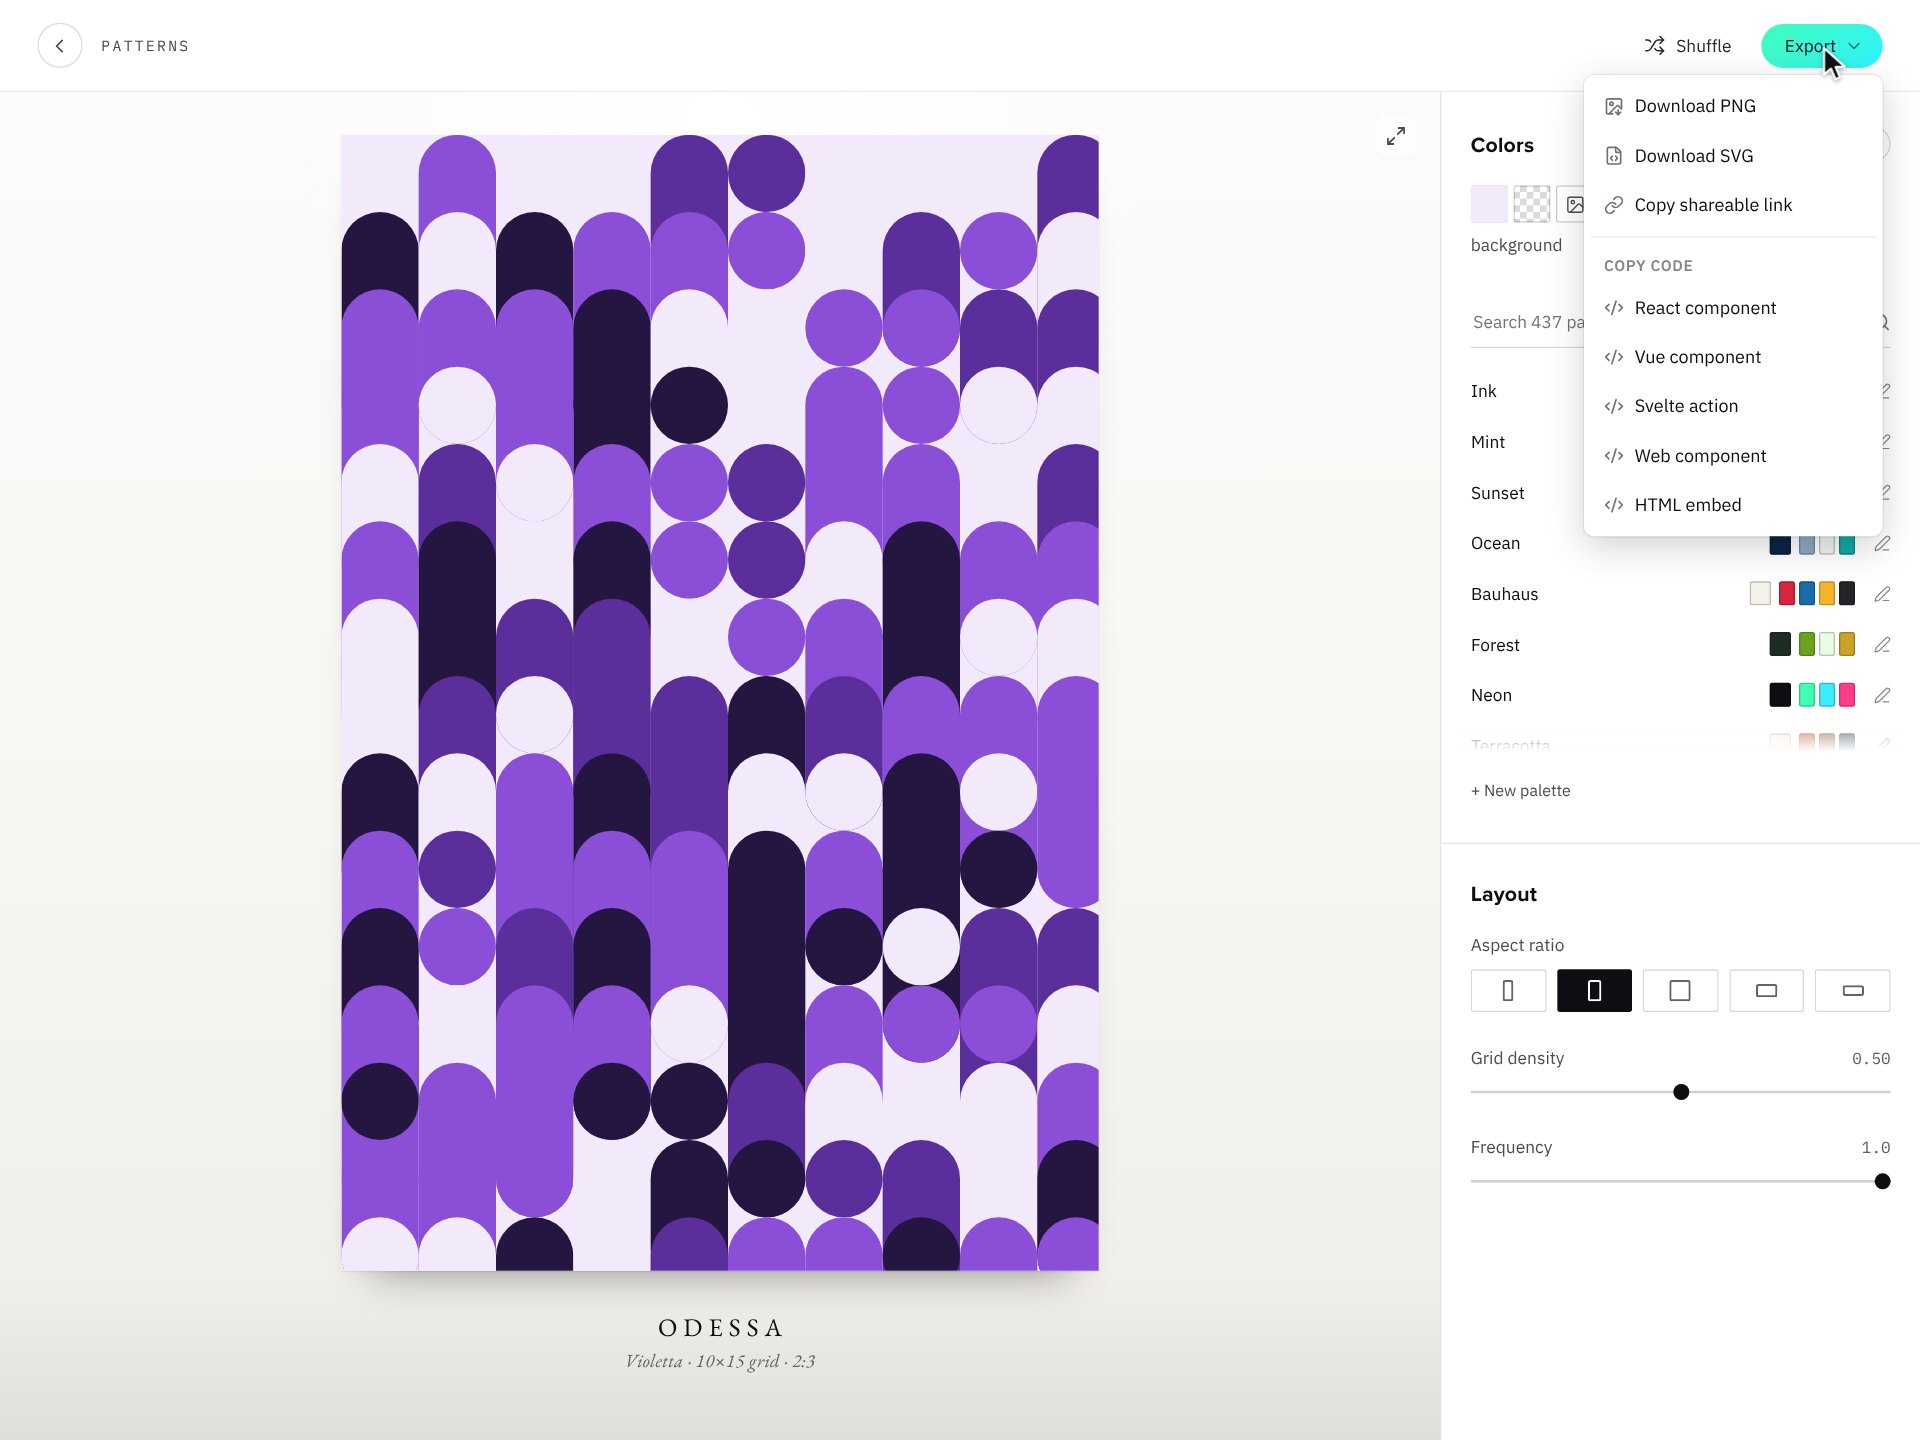Edit the Ocean palette with pencil icon
The width and height of the screenshot is (1920, 1440).
[x=1882, y=543]
